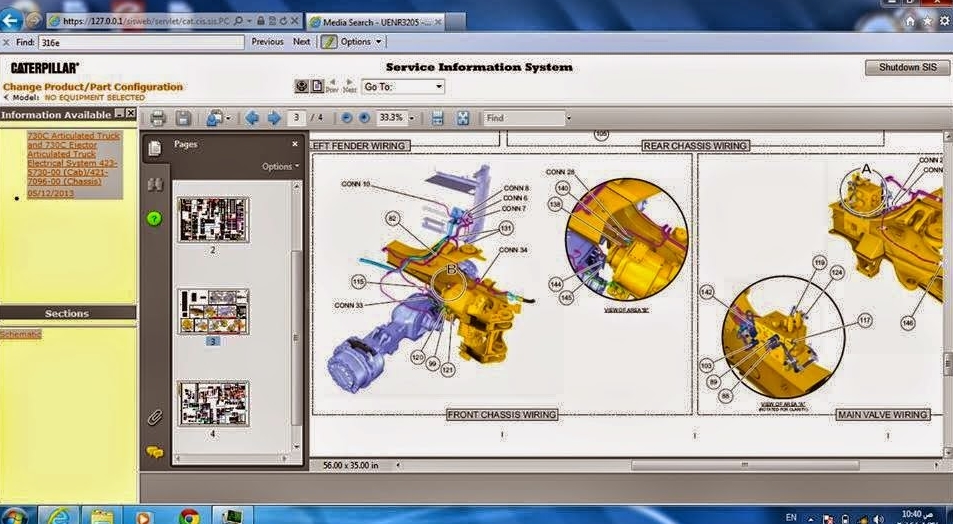Toggle fit-to-window full screen view icon
953x524 pixels.
463,118
